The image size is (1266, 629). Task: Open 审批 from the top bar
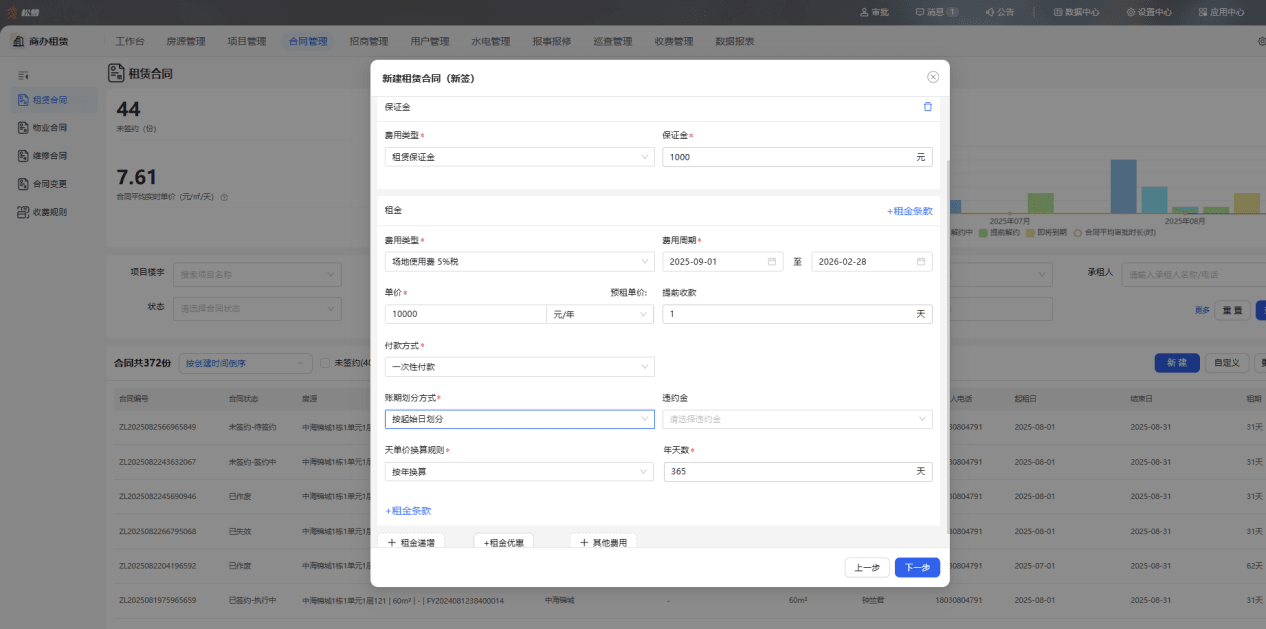(874, 12)
